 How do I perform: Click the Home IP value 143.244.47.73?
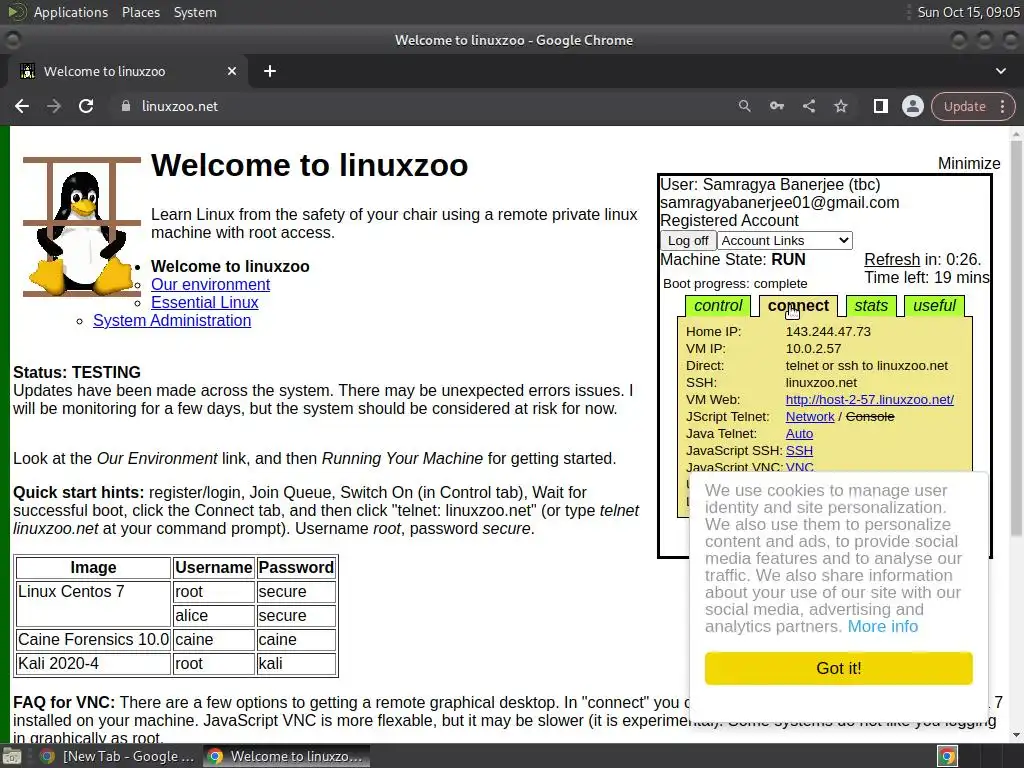click(x=828, y=332)
